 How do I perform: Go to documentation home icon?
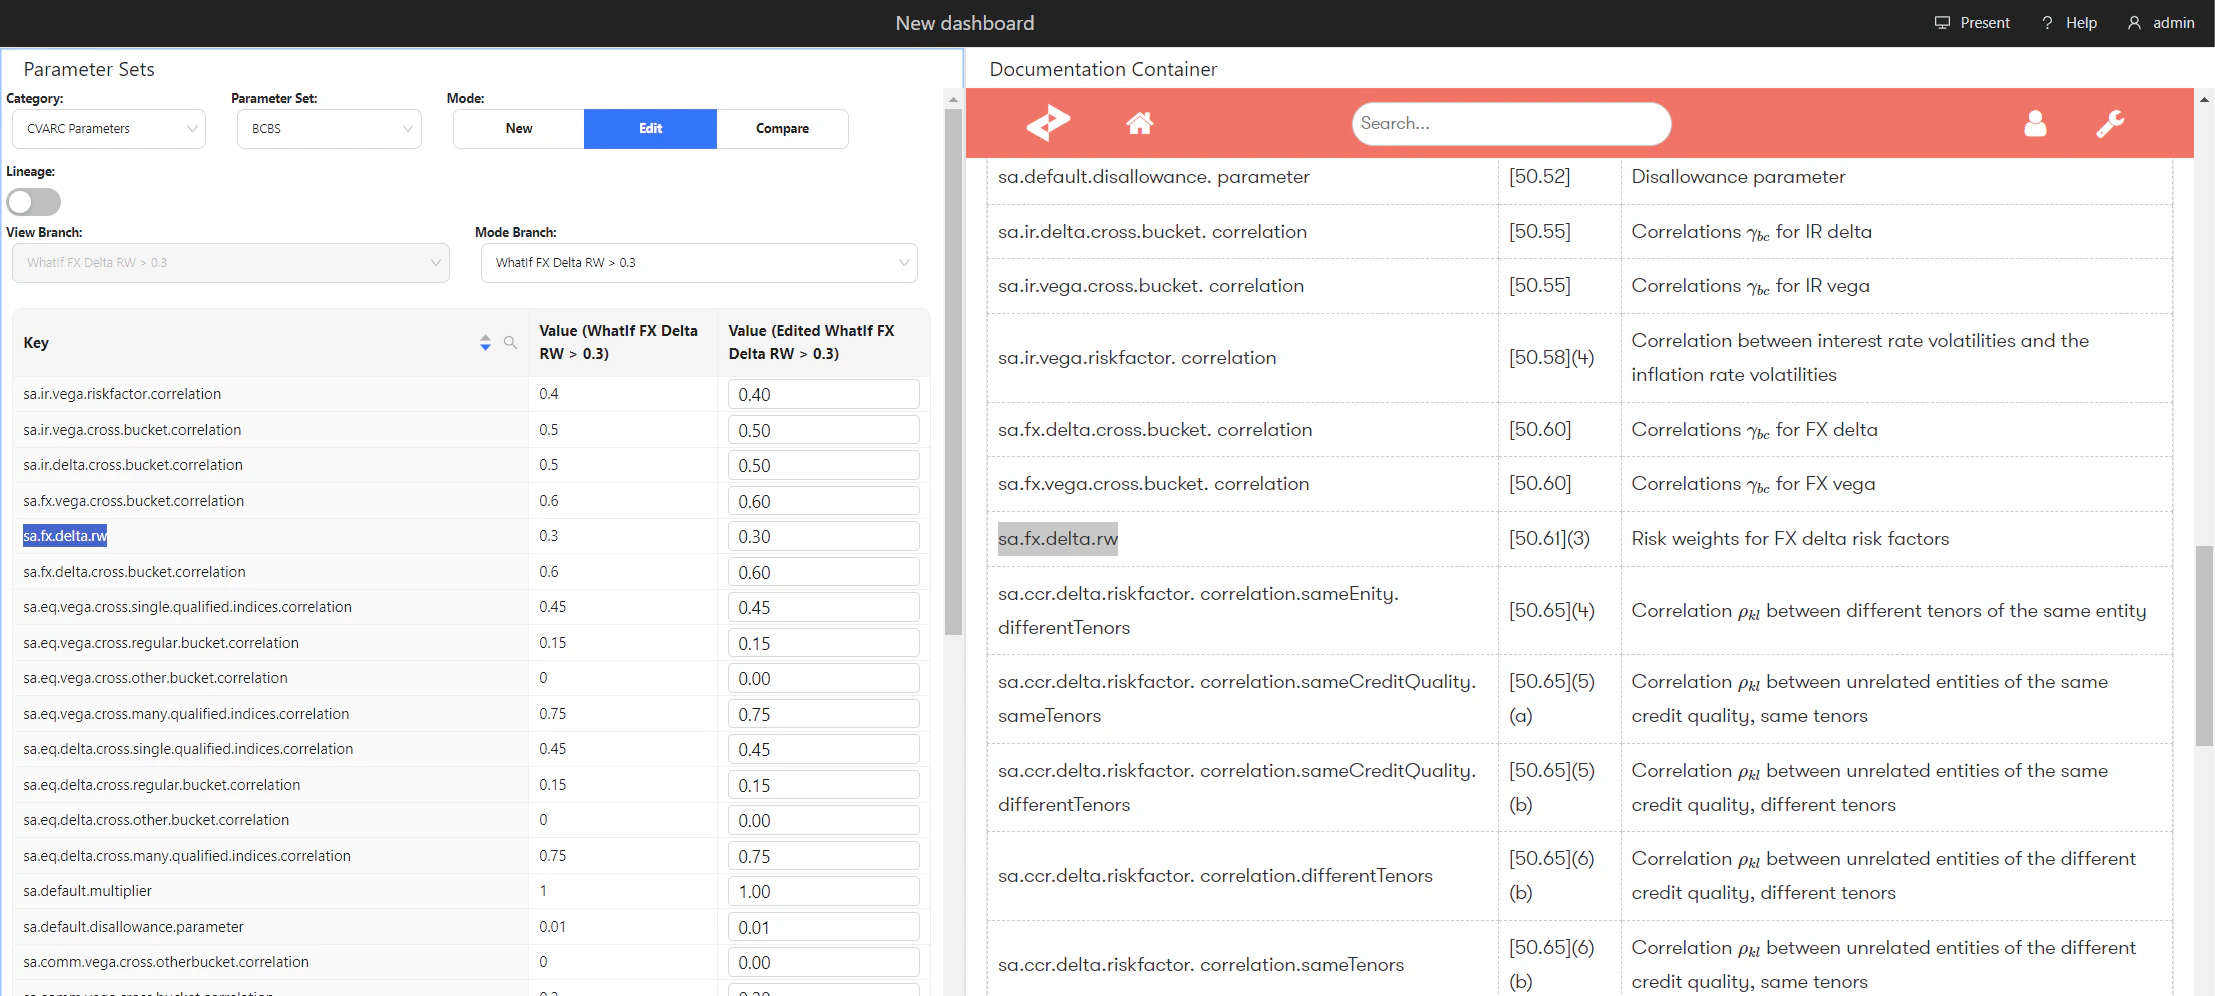pos(1139,123)
